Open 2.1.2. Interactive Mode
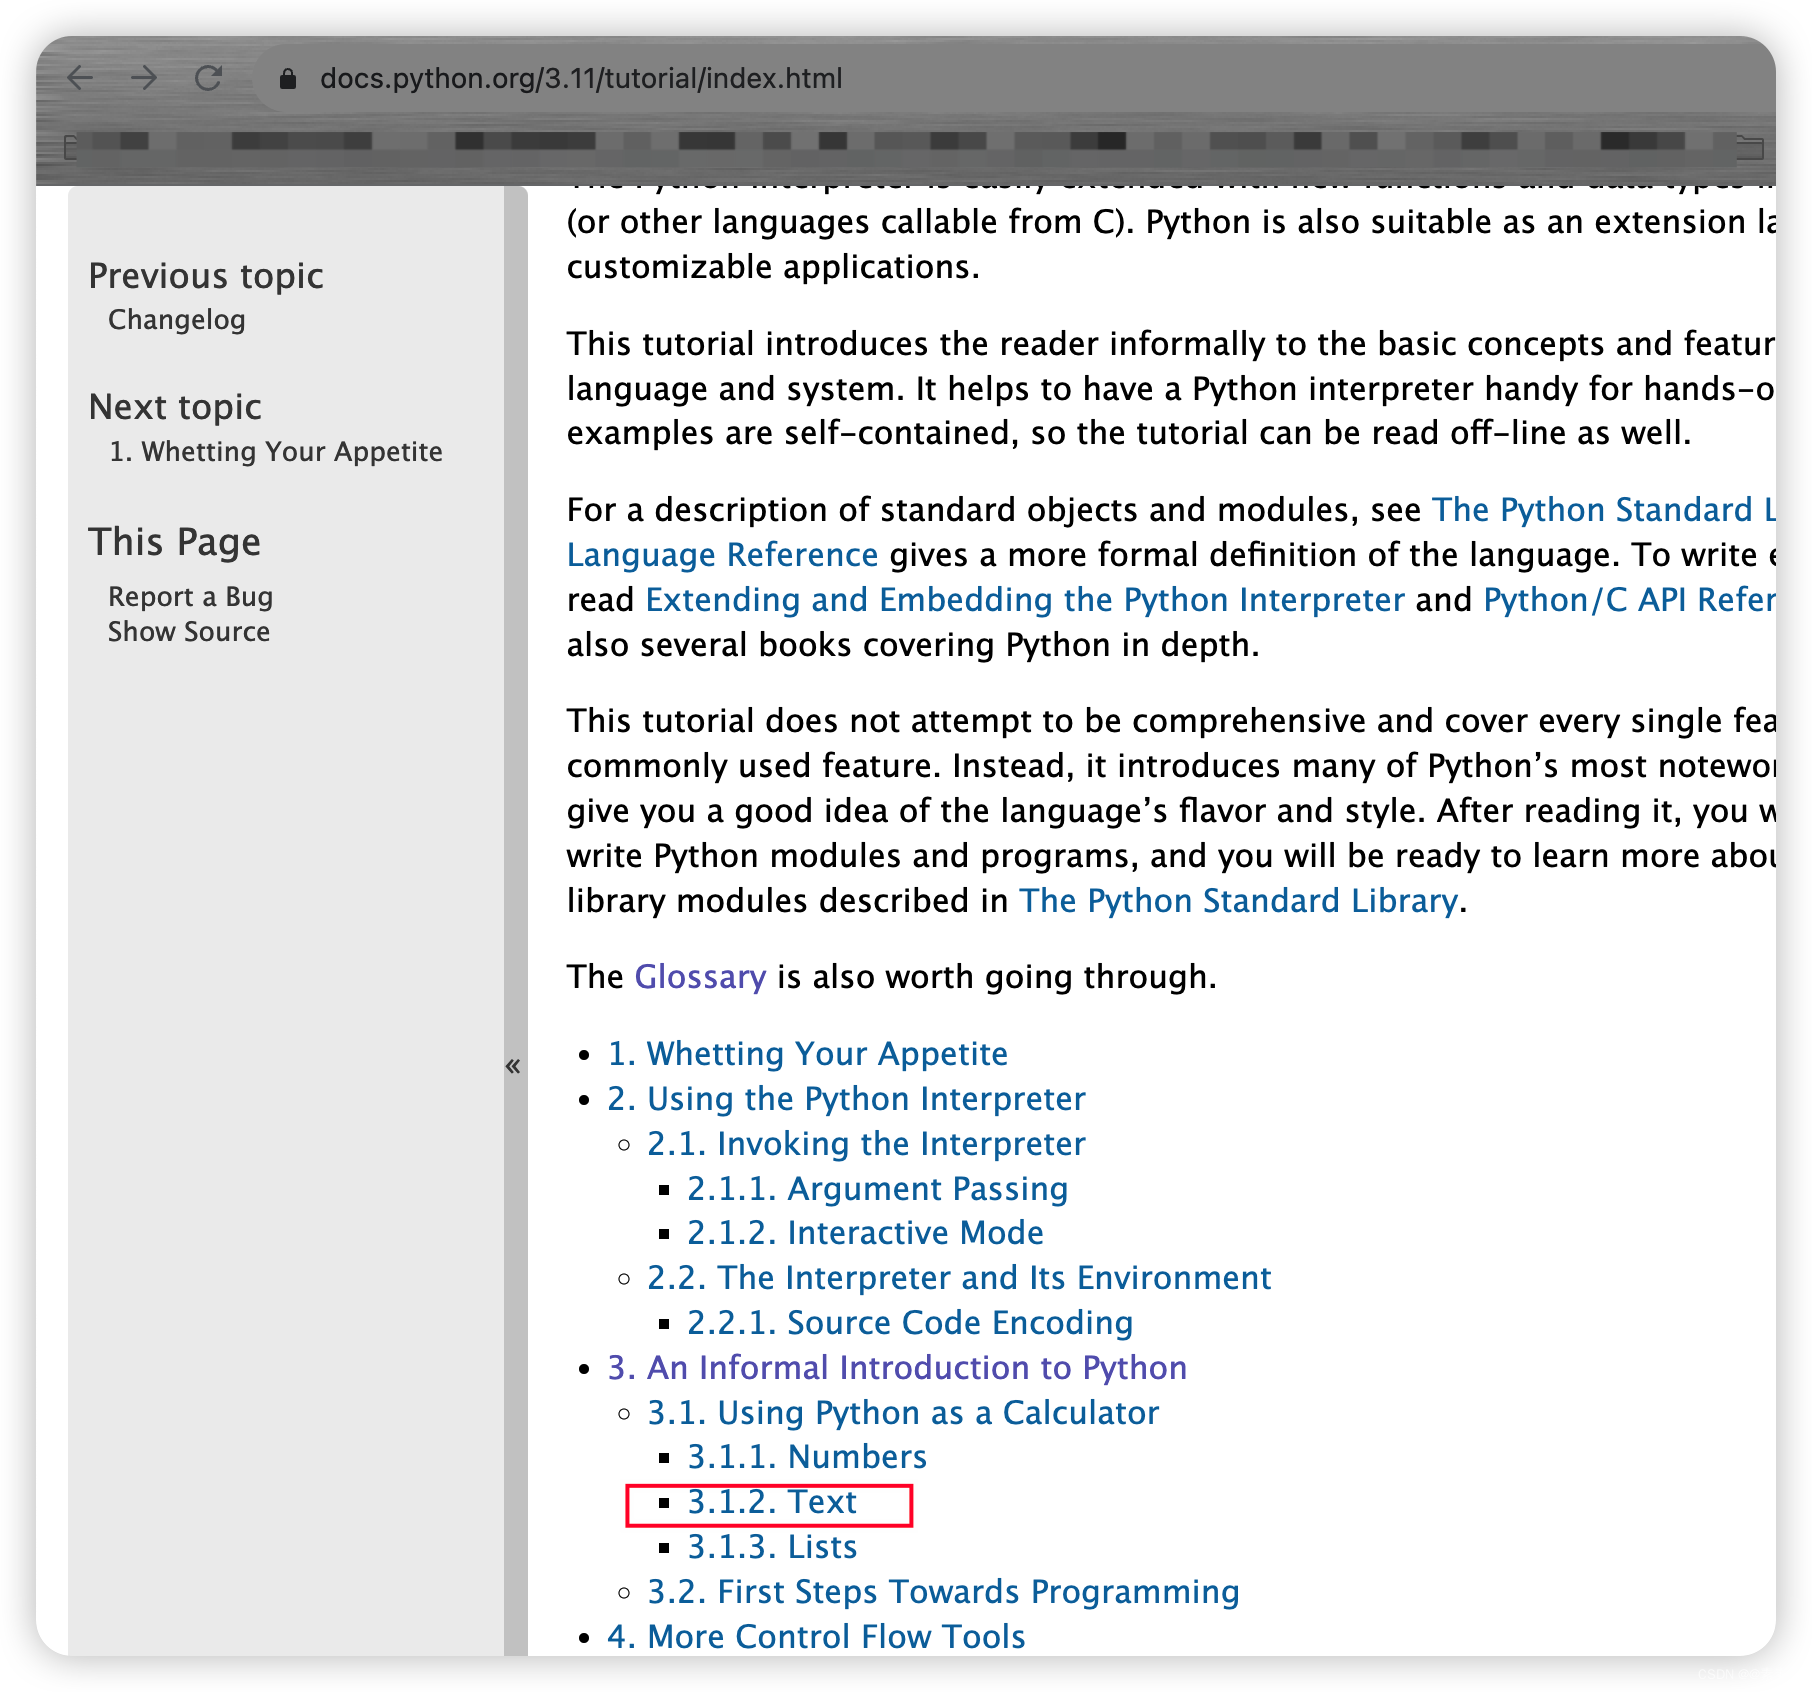 pos(865,1233)
